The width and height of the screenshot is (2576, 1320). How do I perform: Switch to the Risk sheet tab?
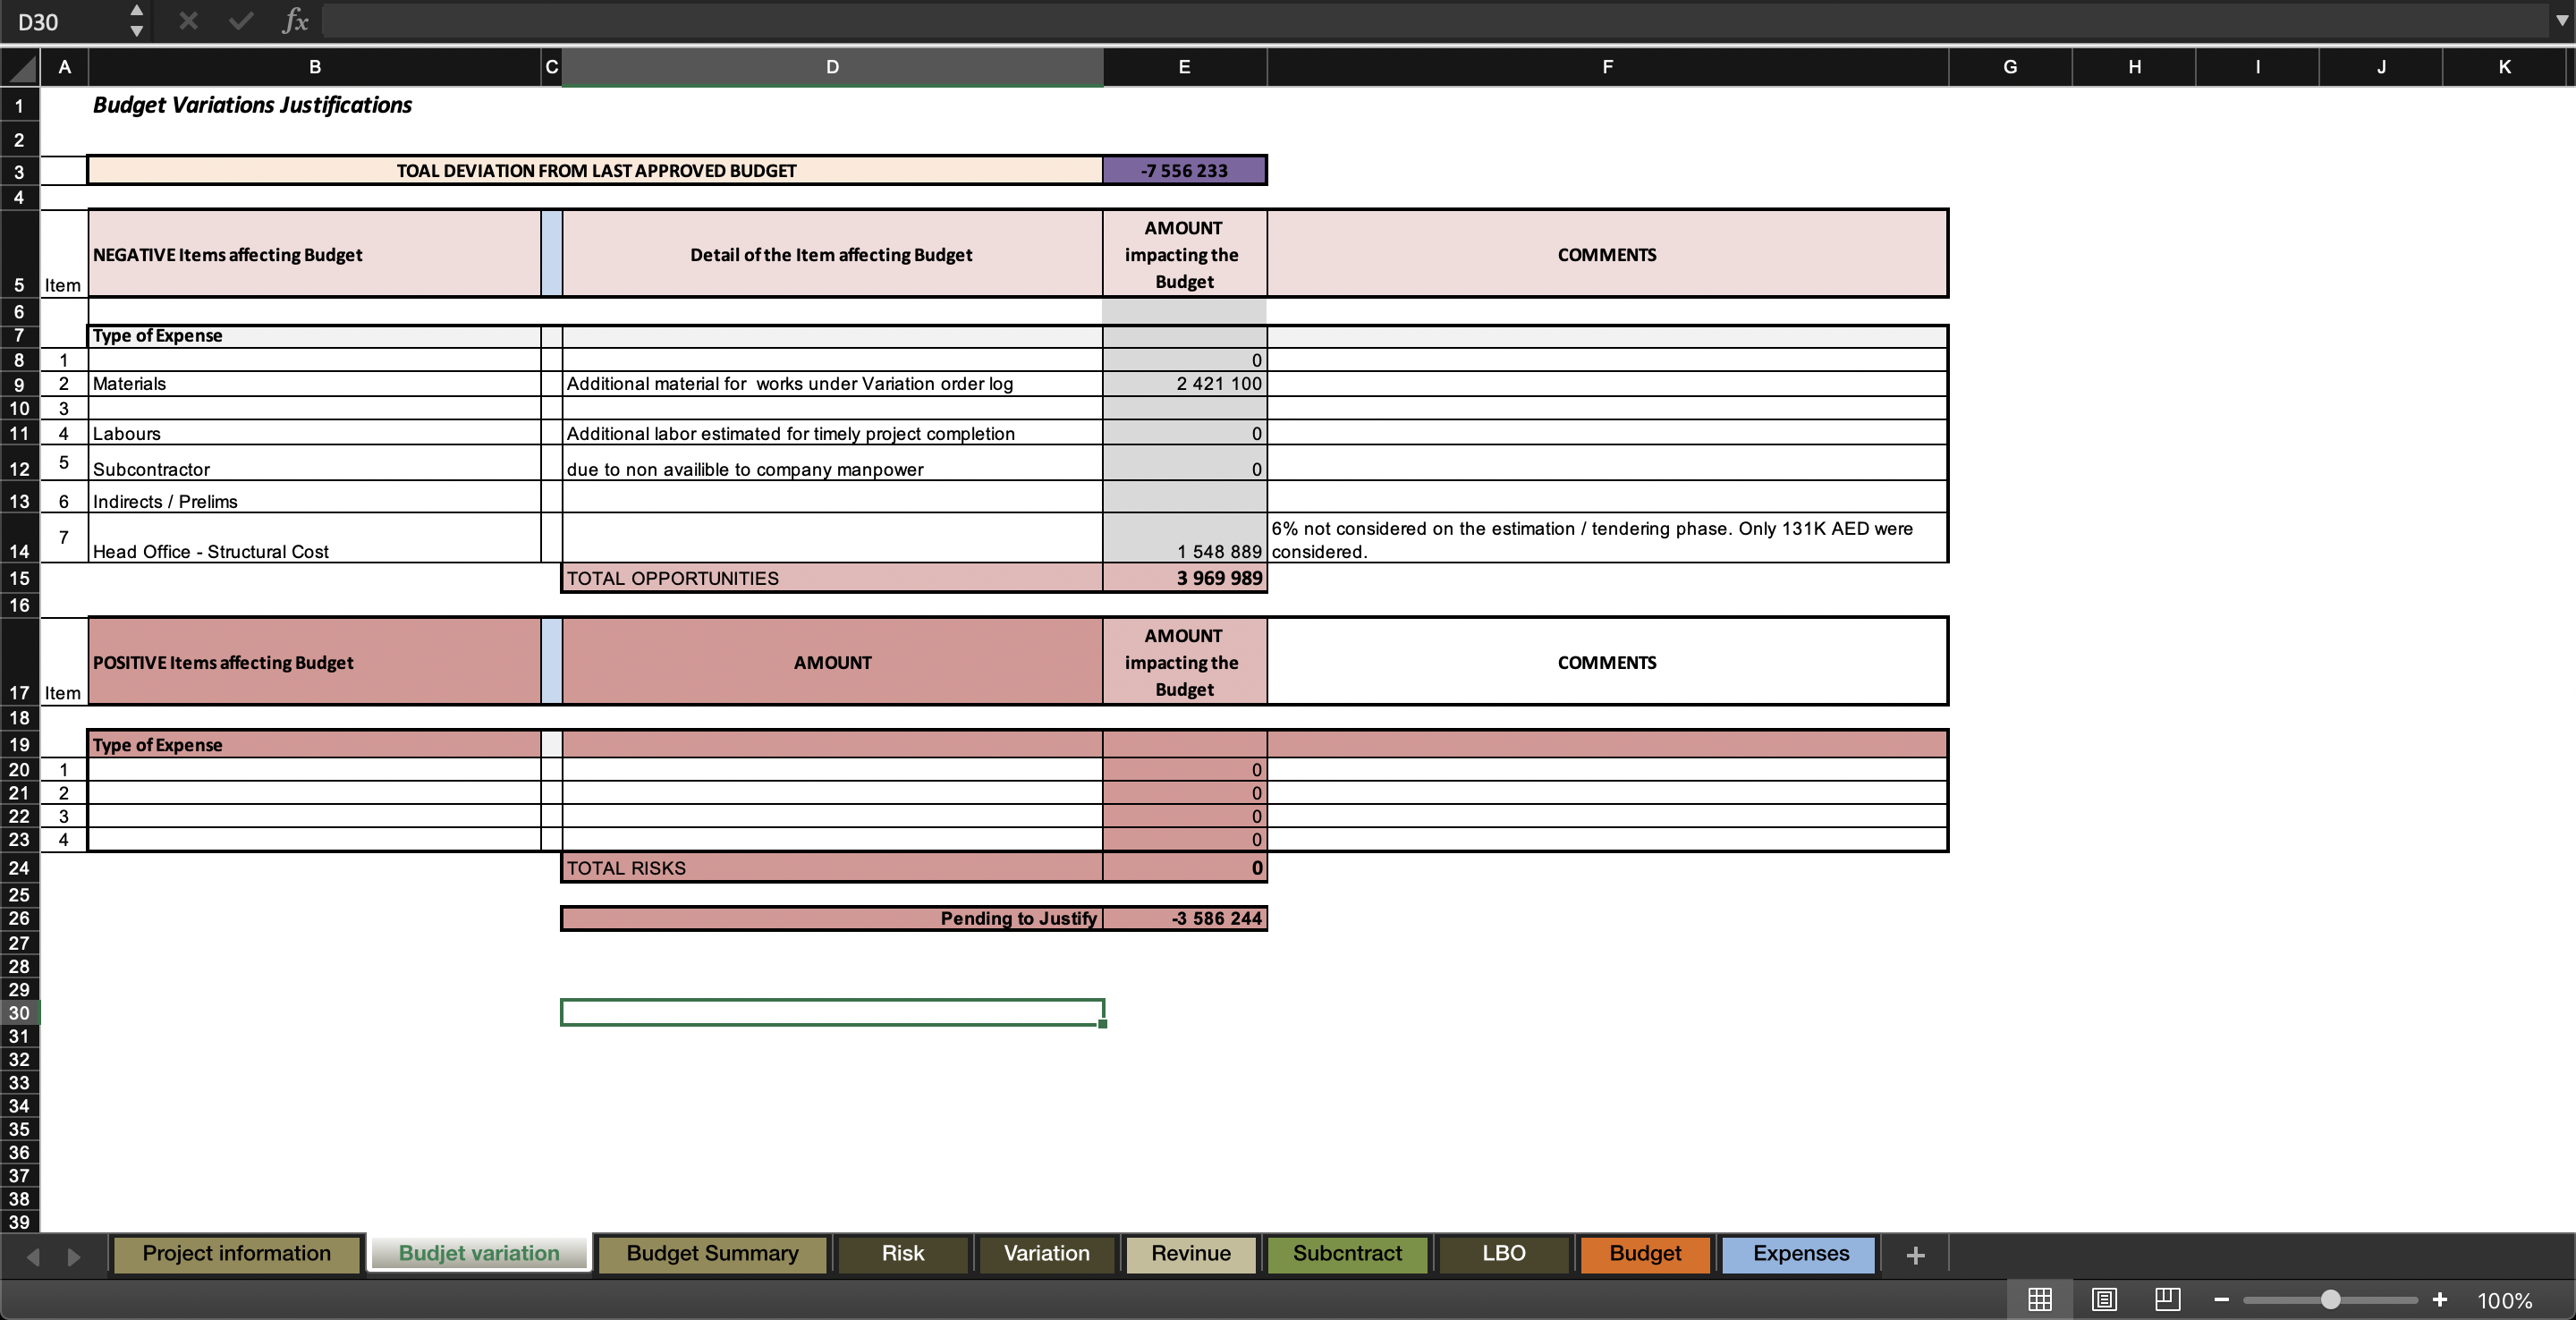coord(902,1254)
